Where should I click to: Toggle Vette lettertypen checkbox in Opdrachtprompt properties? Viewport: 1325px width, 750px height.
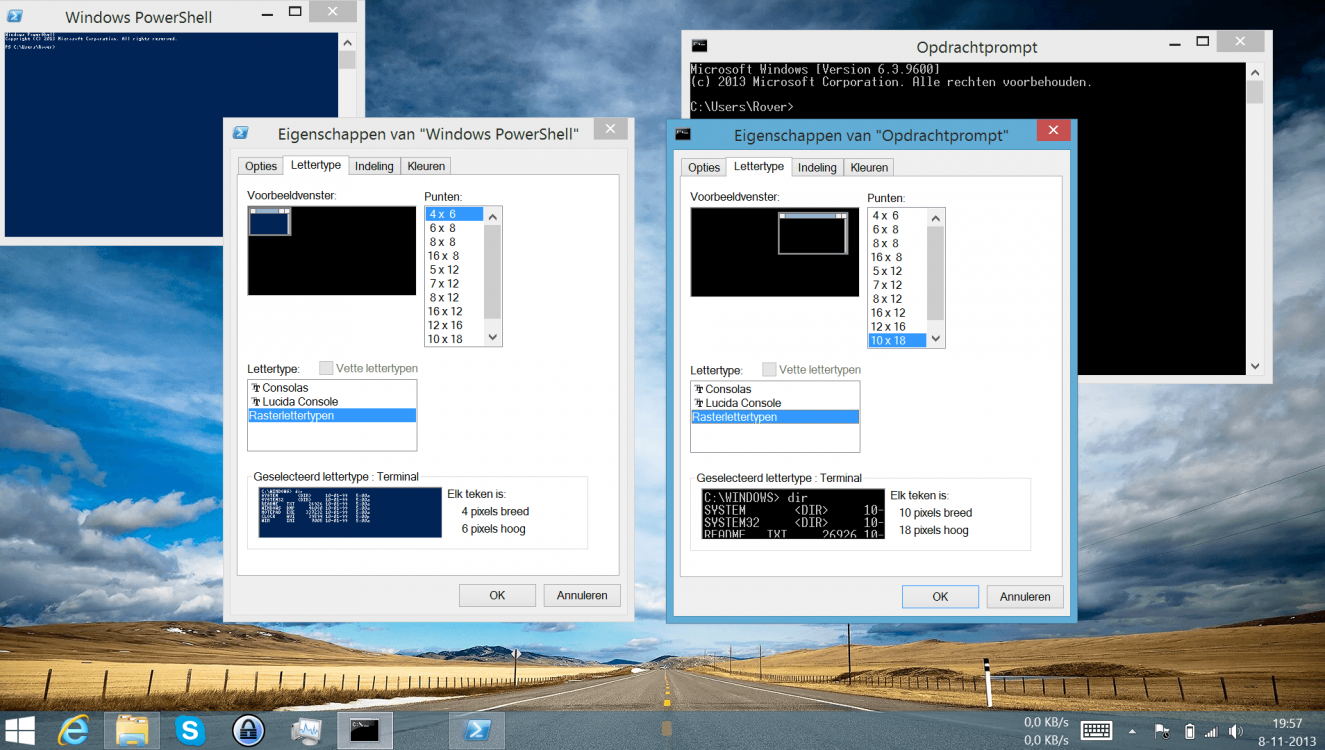(769, 369)
